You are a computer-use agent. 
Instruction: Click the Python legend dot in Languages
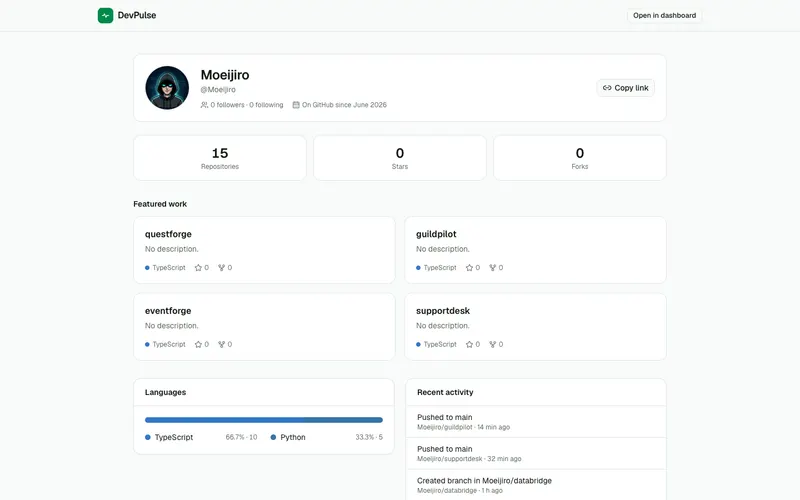pyautogui.click(x=273, y=437)
